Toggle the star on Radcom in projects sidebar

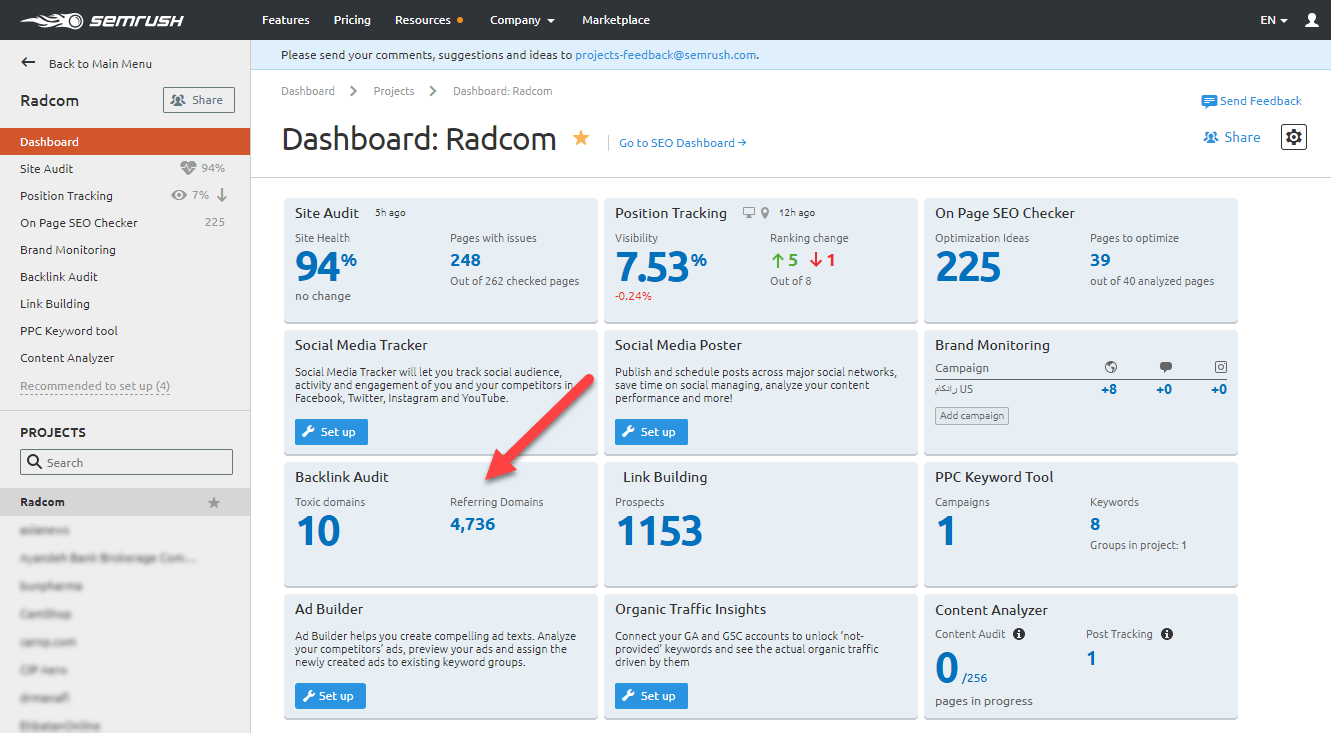click(x=213, y=503)
